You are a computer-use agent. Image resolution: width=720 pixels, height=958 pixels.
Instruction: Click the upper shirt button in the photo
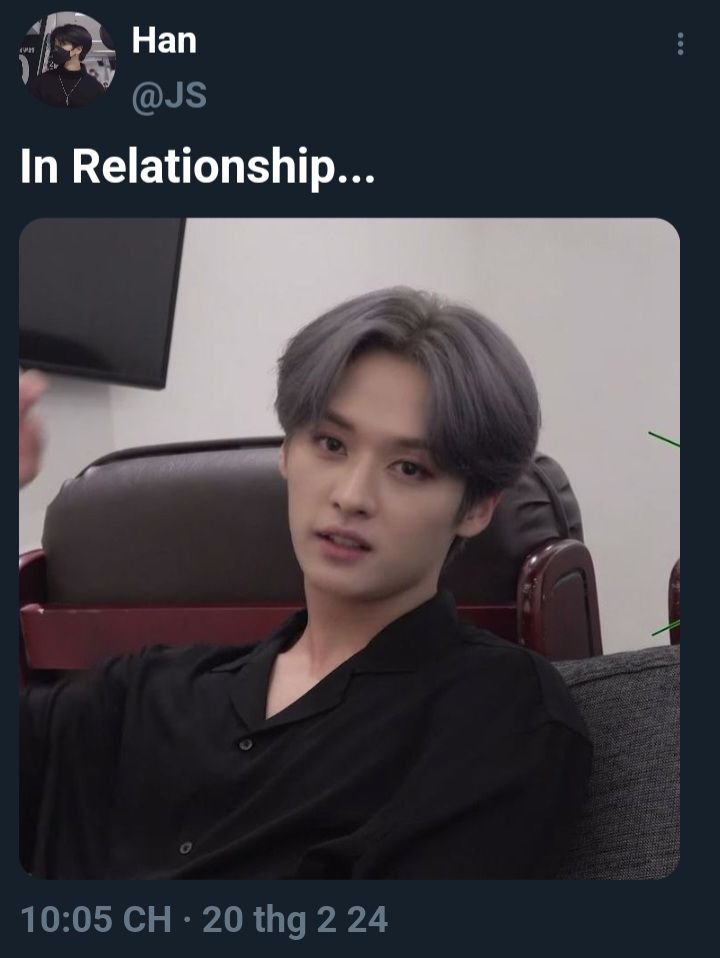click(x=245, y=744)
